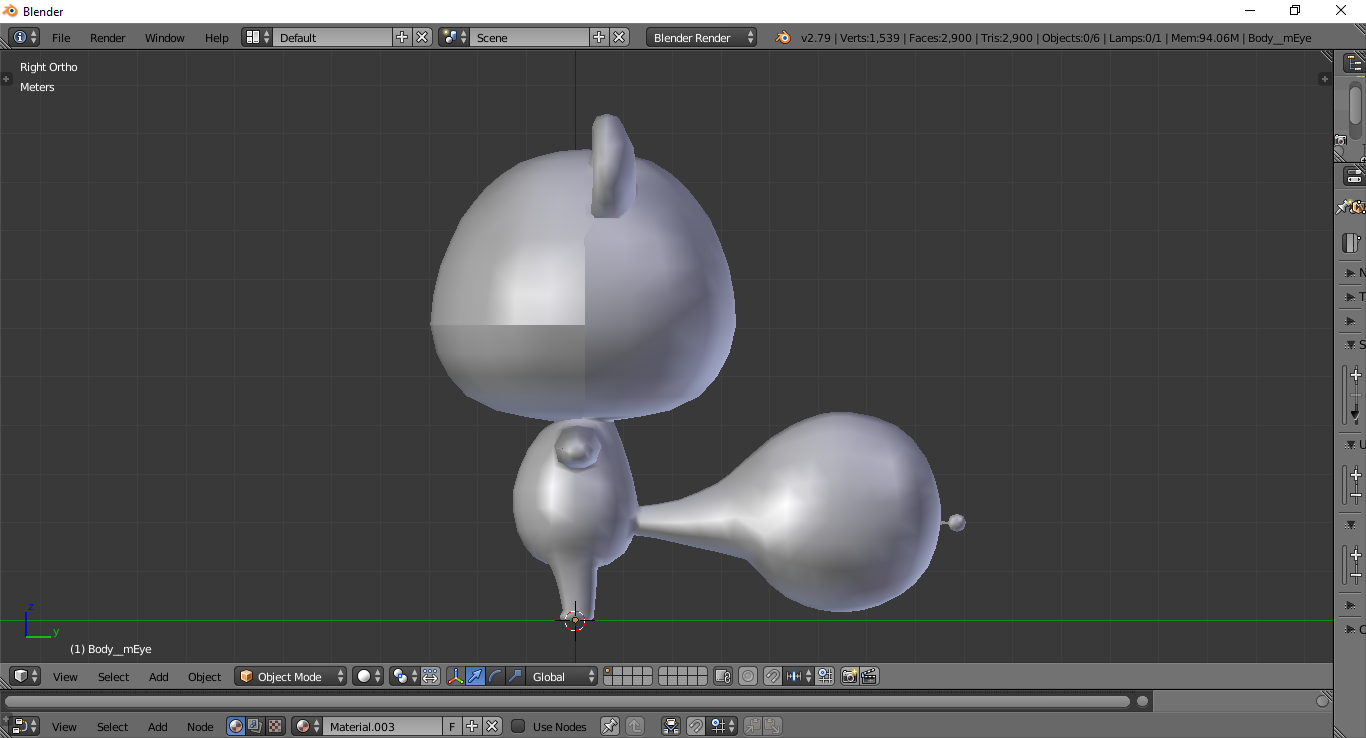
Task: Delete the Default screen layout
Action: [x=422, y=37]
